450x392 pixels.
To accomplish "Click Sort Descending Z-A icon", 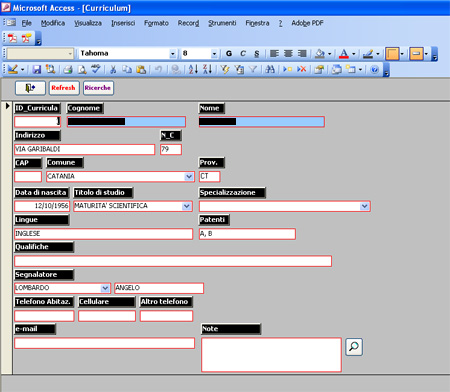I will coord(207,69).
